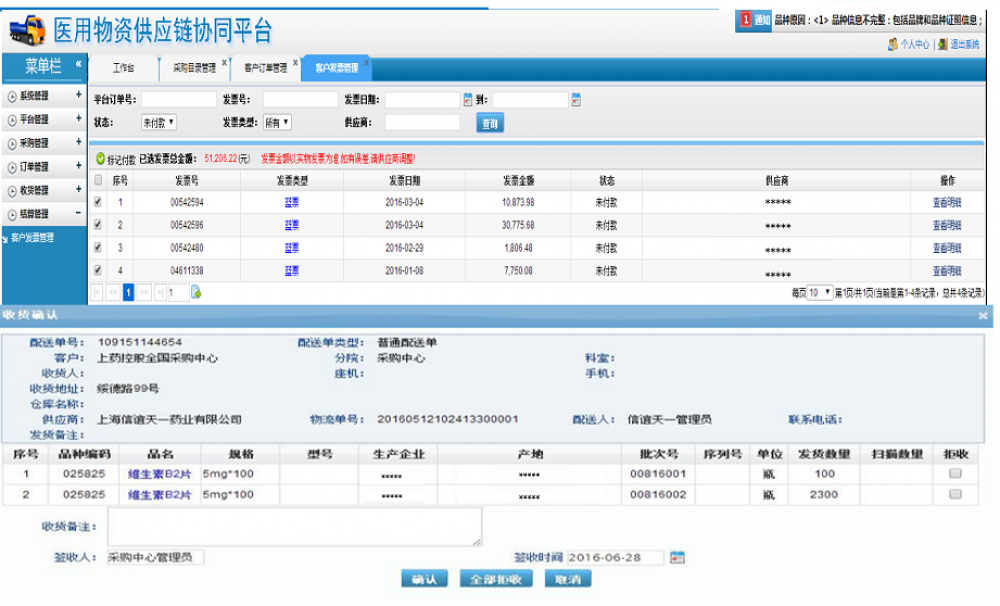The height and width of the screenshot is (606, 1000).
Task: Click the green 标记付款 checkmark icon
Action: pyautogui.click(x=100, y=159)
